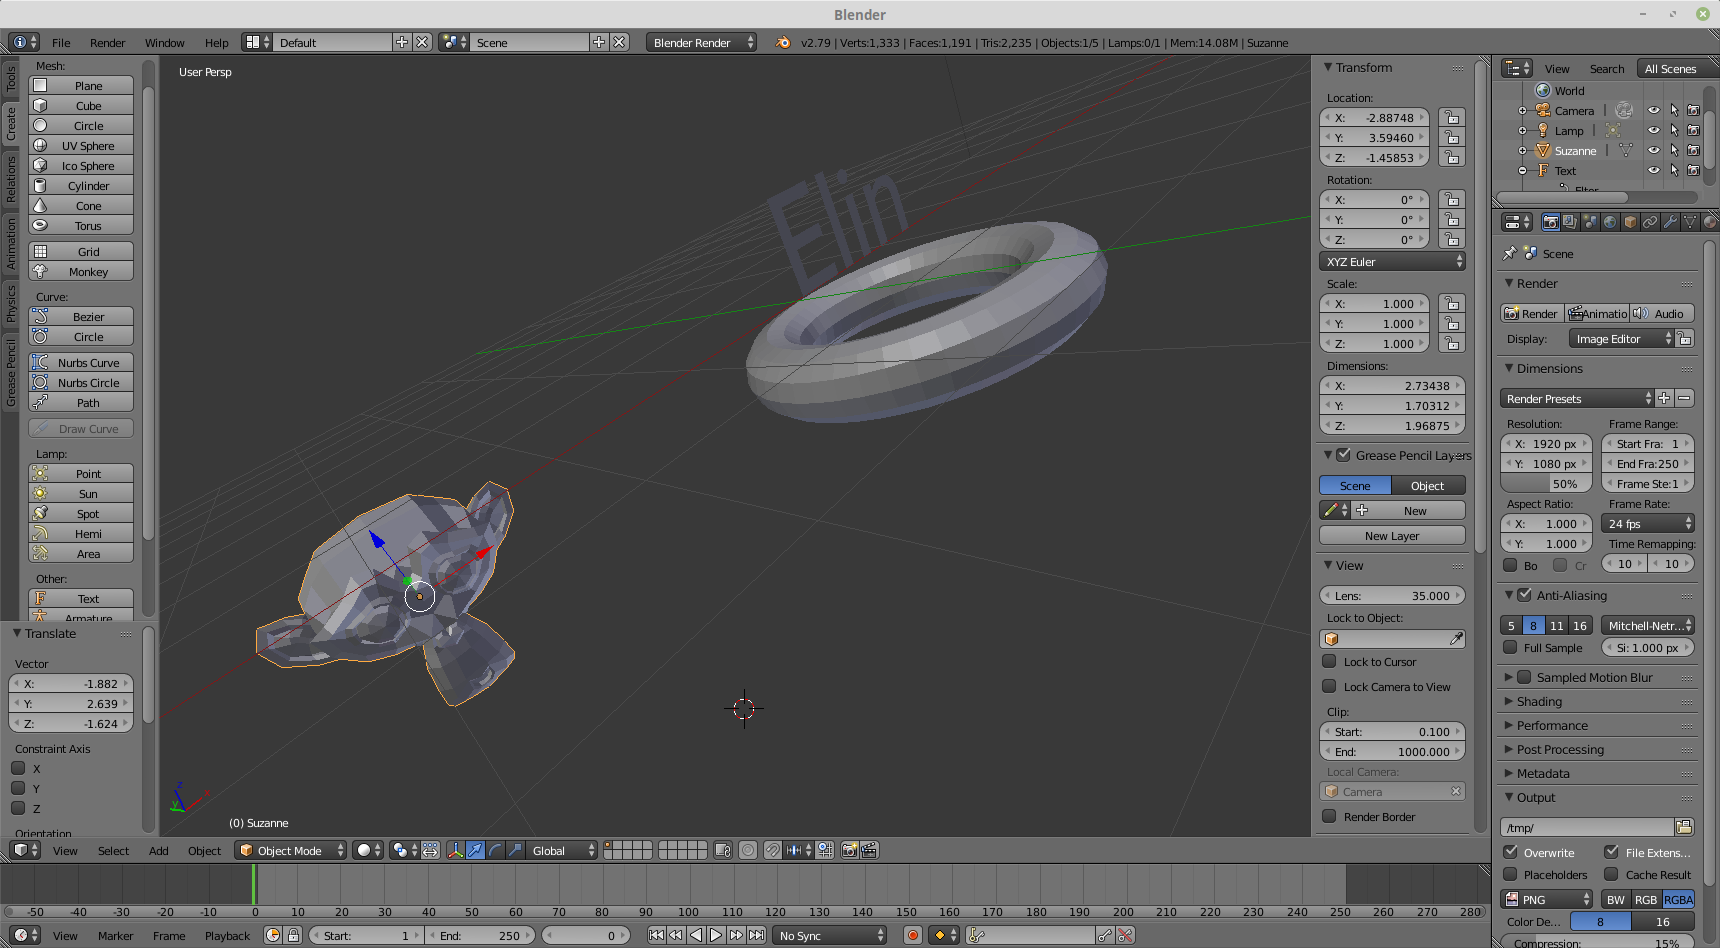Toggle Lamp selectability arrow in outliner
The height and width of the screenshot is (948, 1720).
click(1674, 131)
